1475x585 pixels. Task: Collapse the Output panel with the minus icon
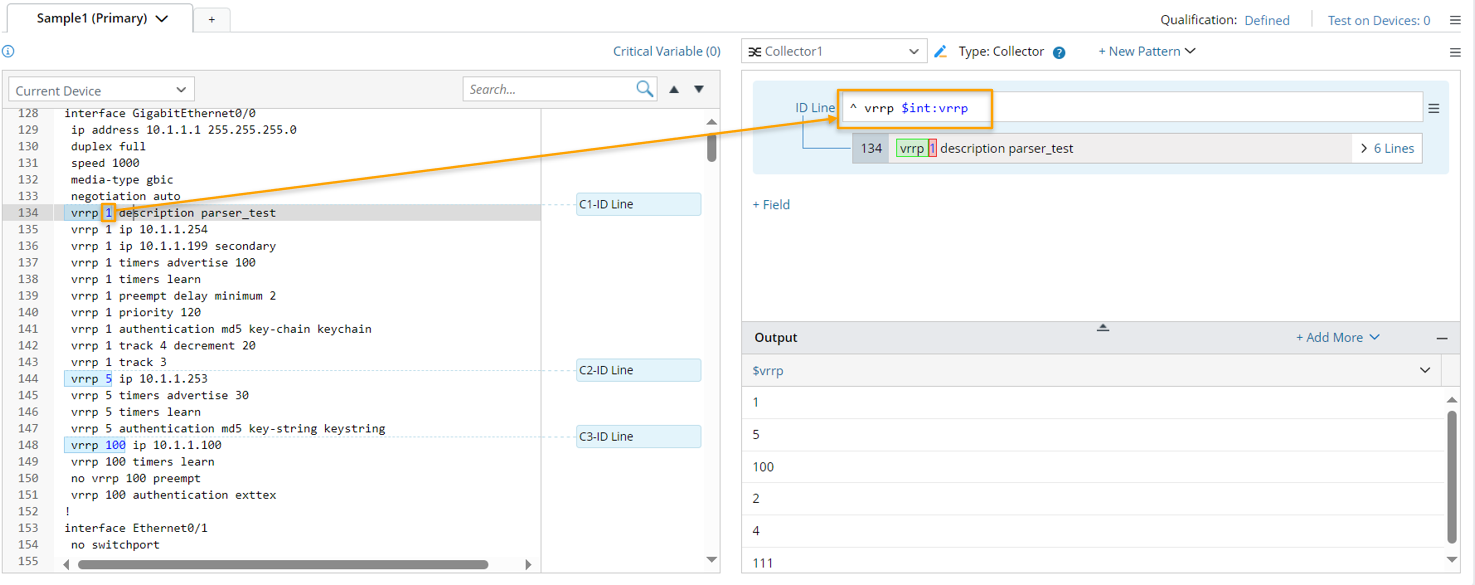(x=1442, y=338)
